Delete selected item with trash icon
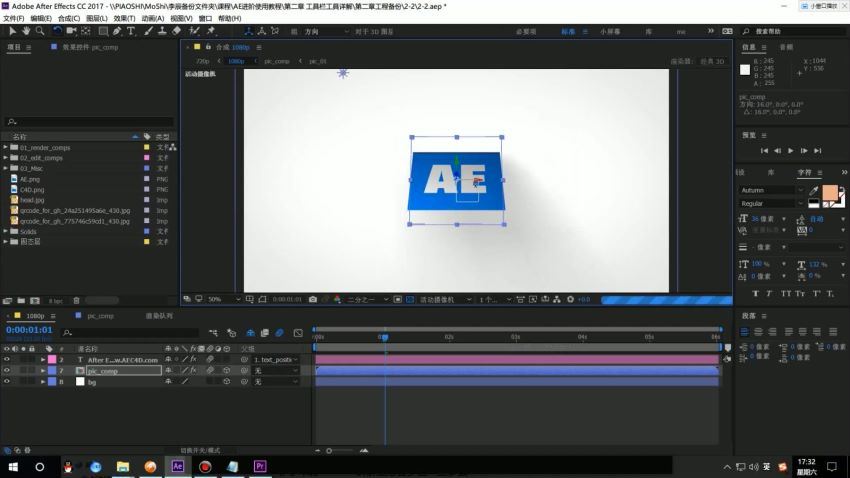 pos(76,300)
